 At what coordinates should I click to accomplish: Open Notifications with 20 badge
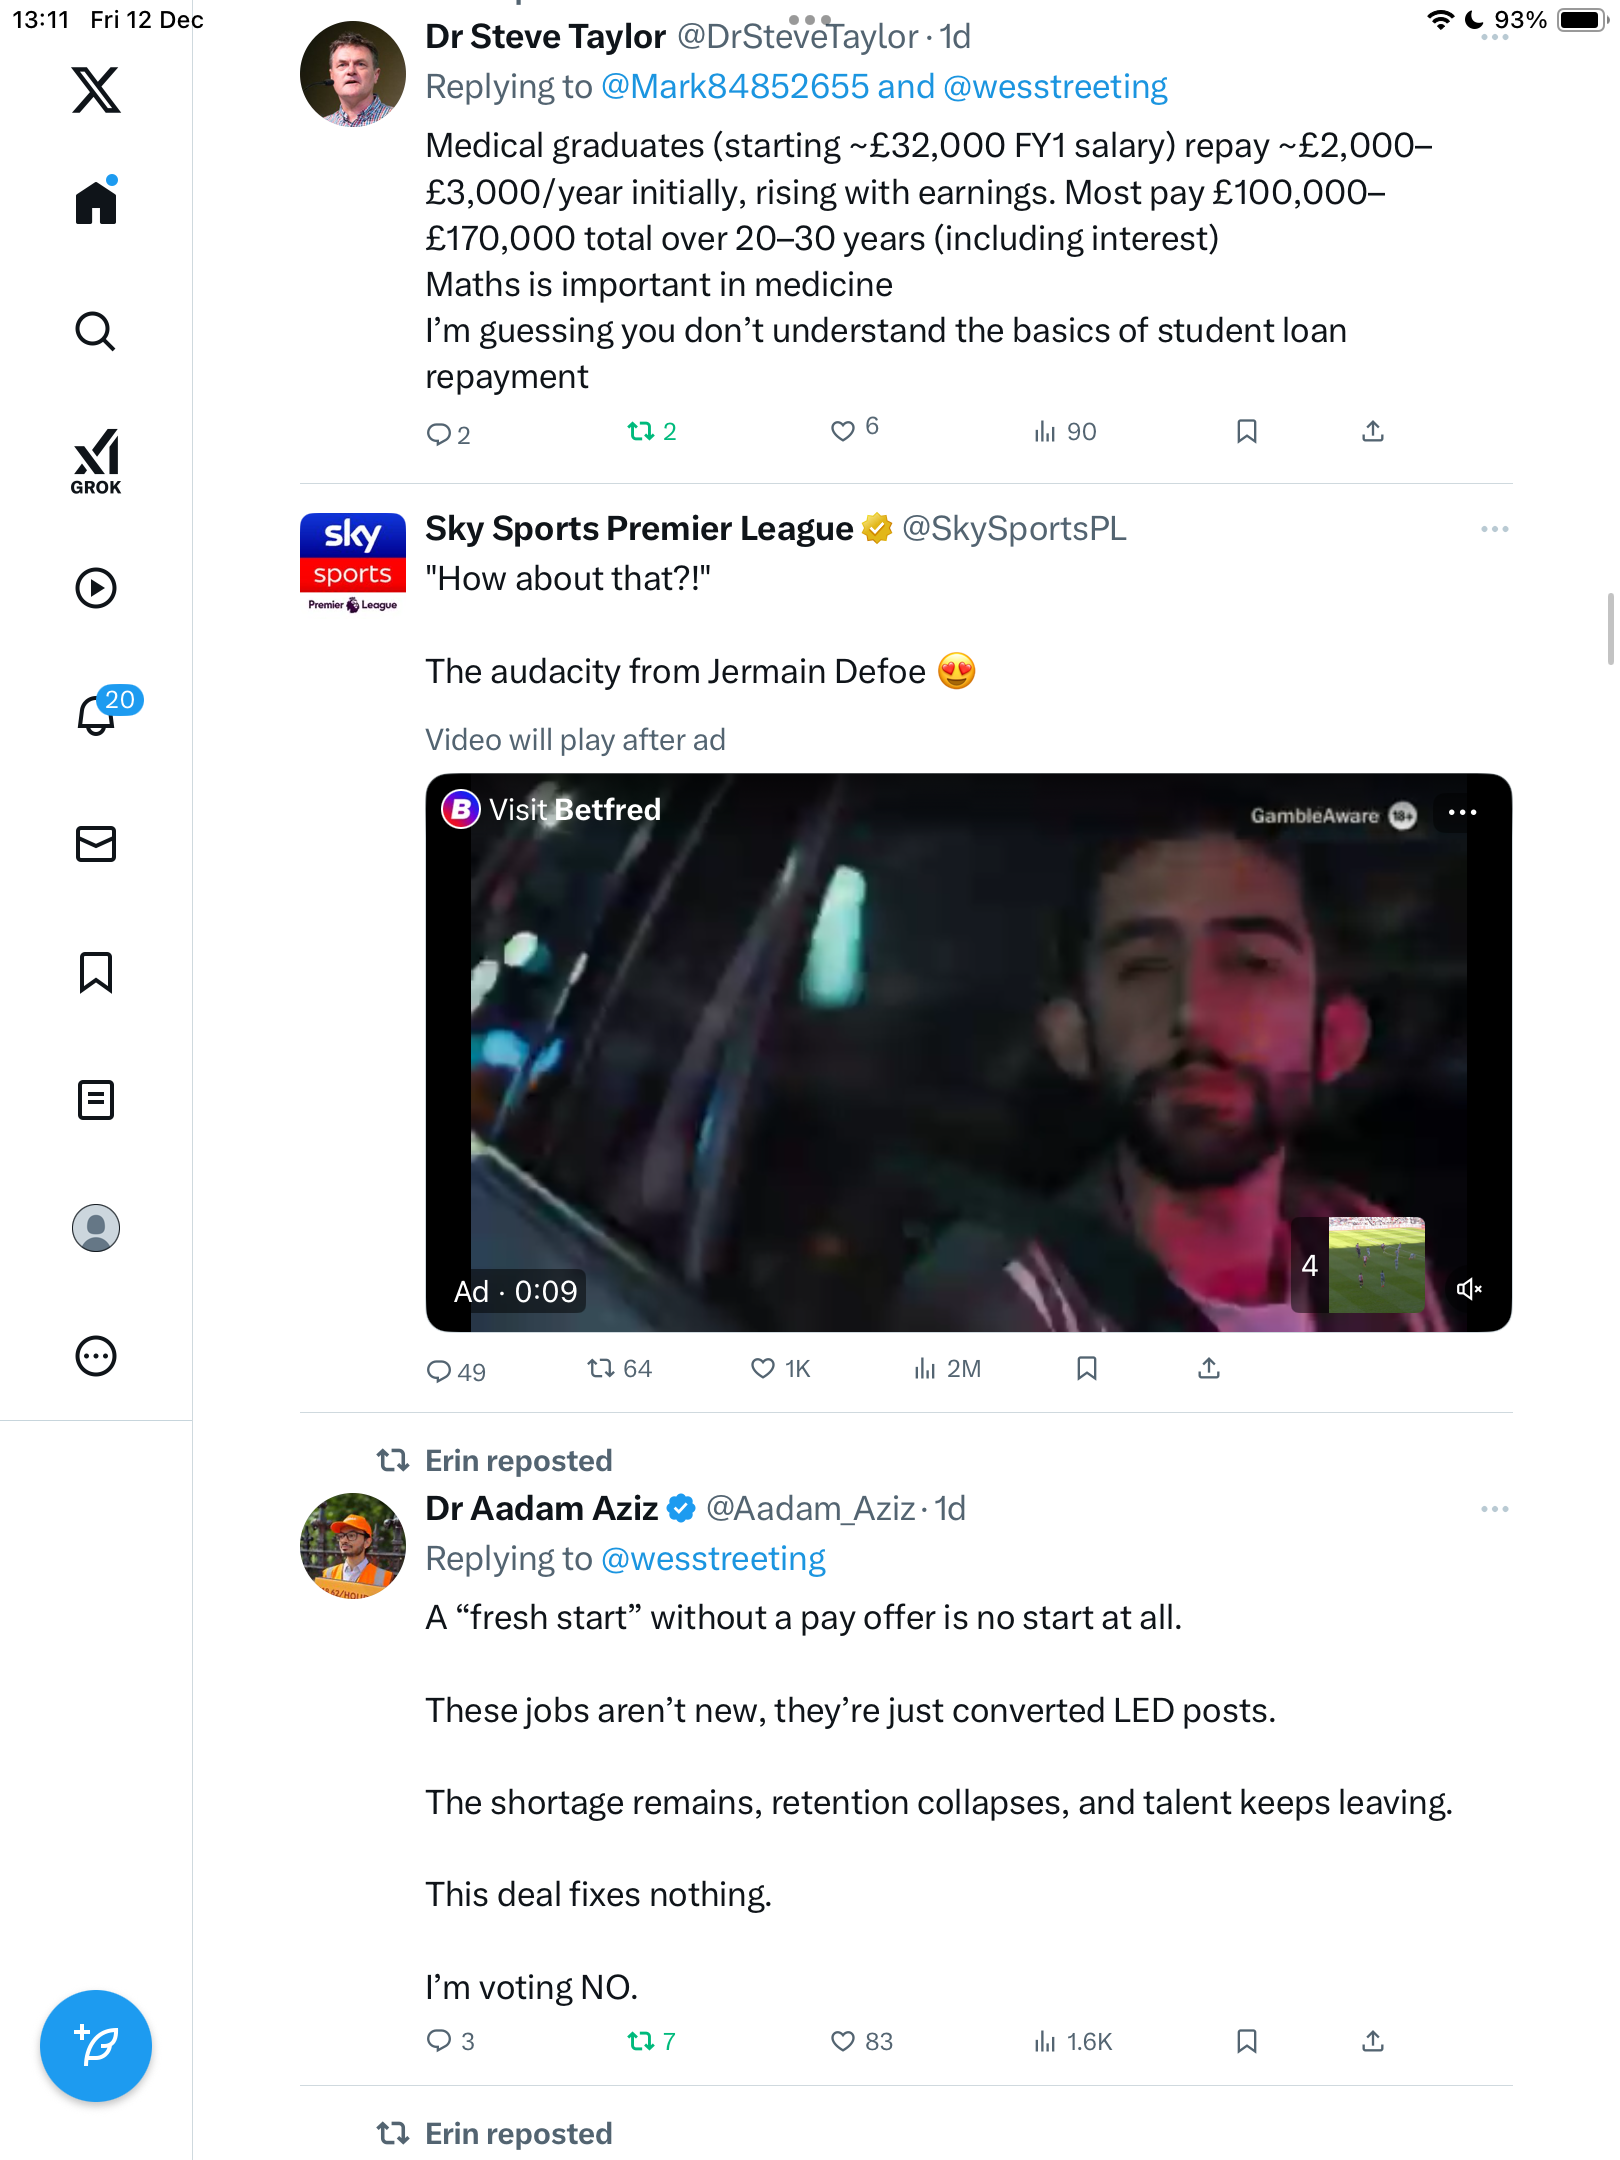tap(98, 714)
